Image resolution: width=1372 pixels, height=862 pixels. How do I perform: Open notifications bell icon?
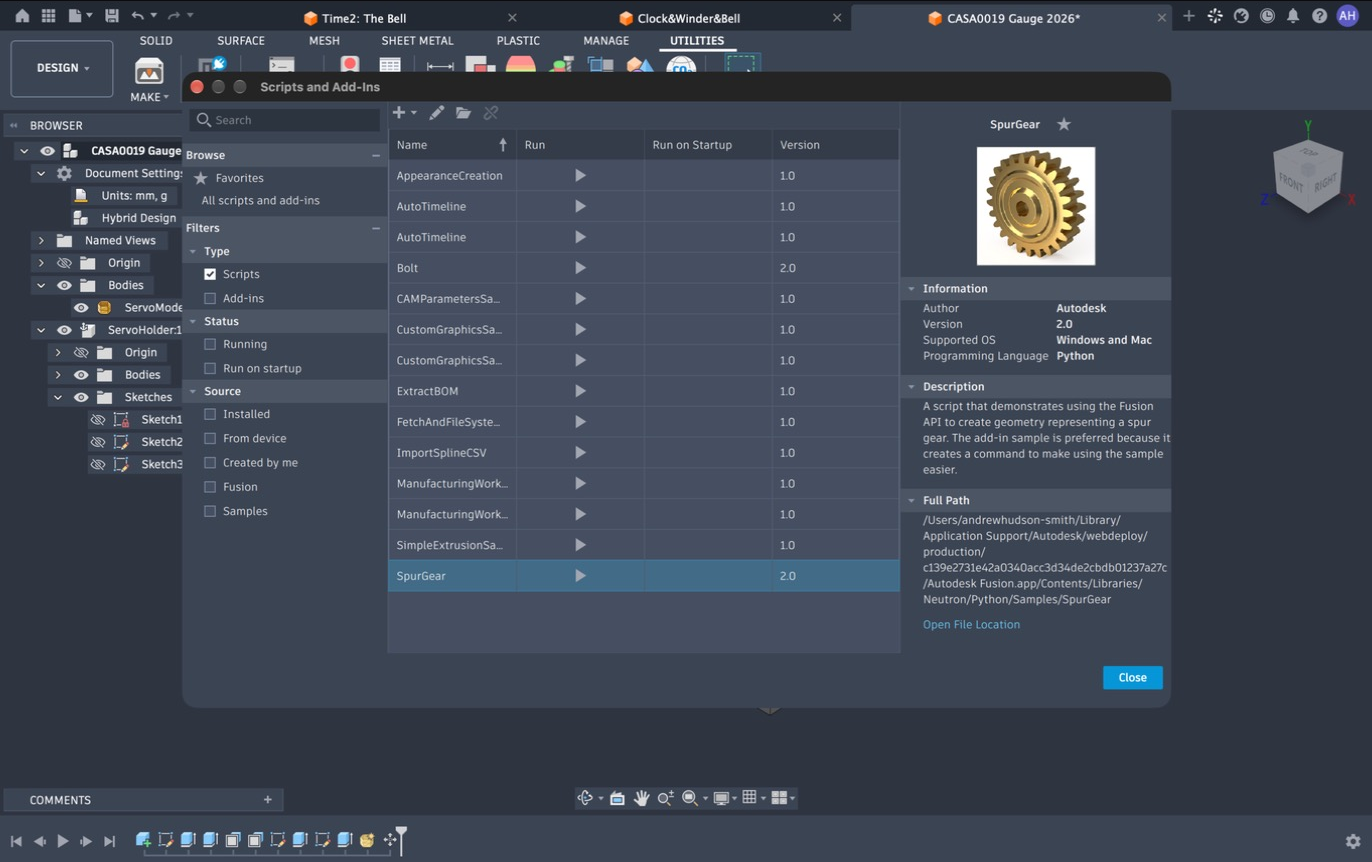[x=1293, y=16]
